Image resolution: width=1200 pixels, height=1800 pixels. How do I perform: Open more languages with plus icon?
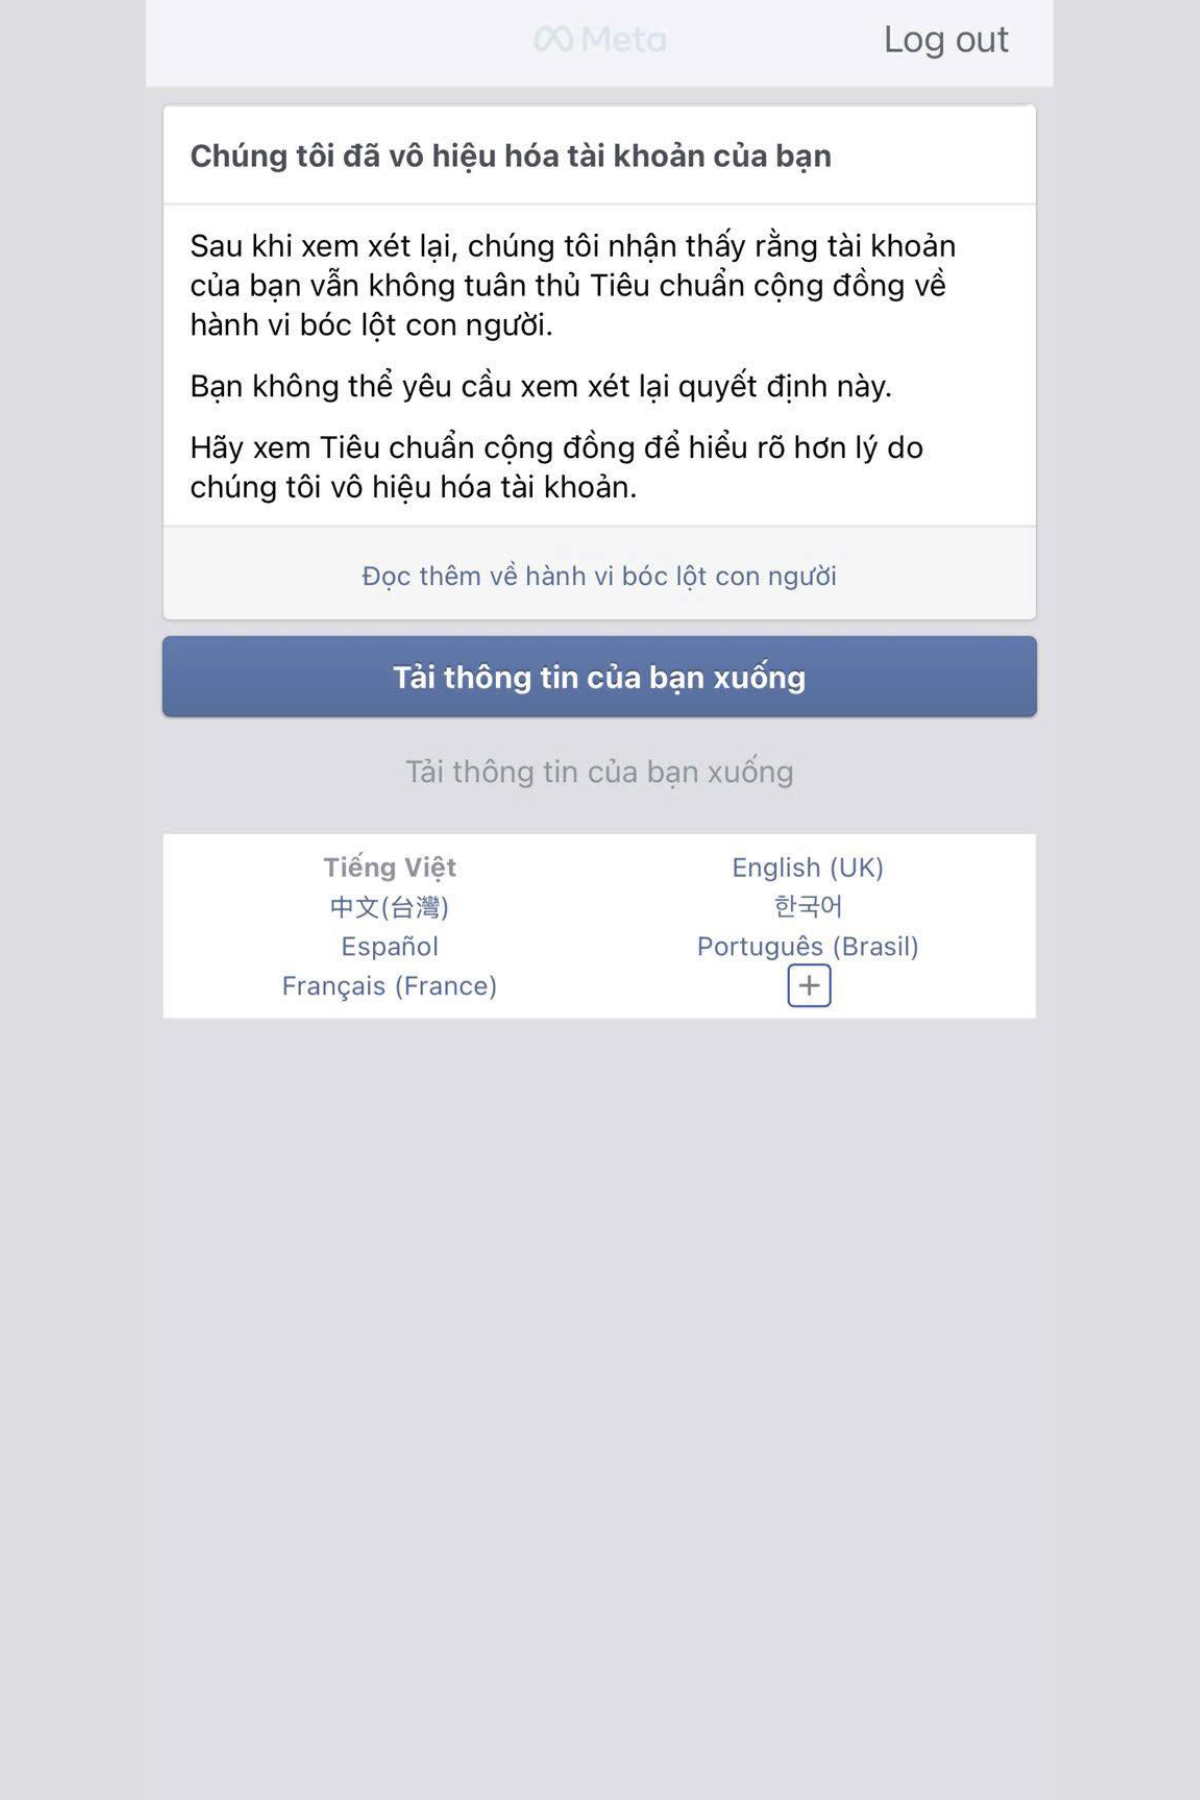click(x=809, y=986)
